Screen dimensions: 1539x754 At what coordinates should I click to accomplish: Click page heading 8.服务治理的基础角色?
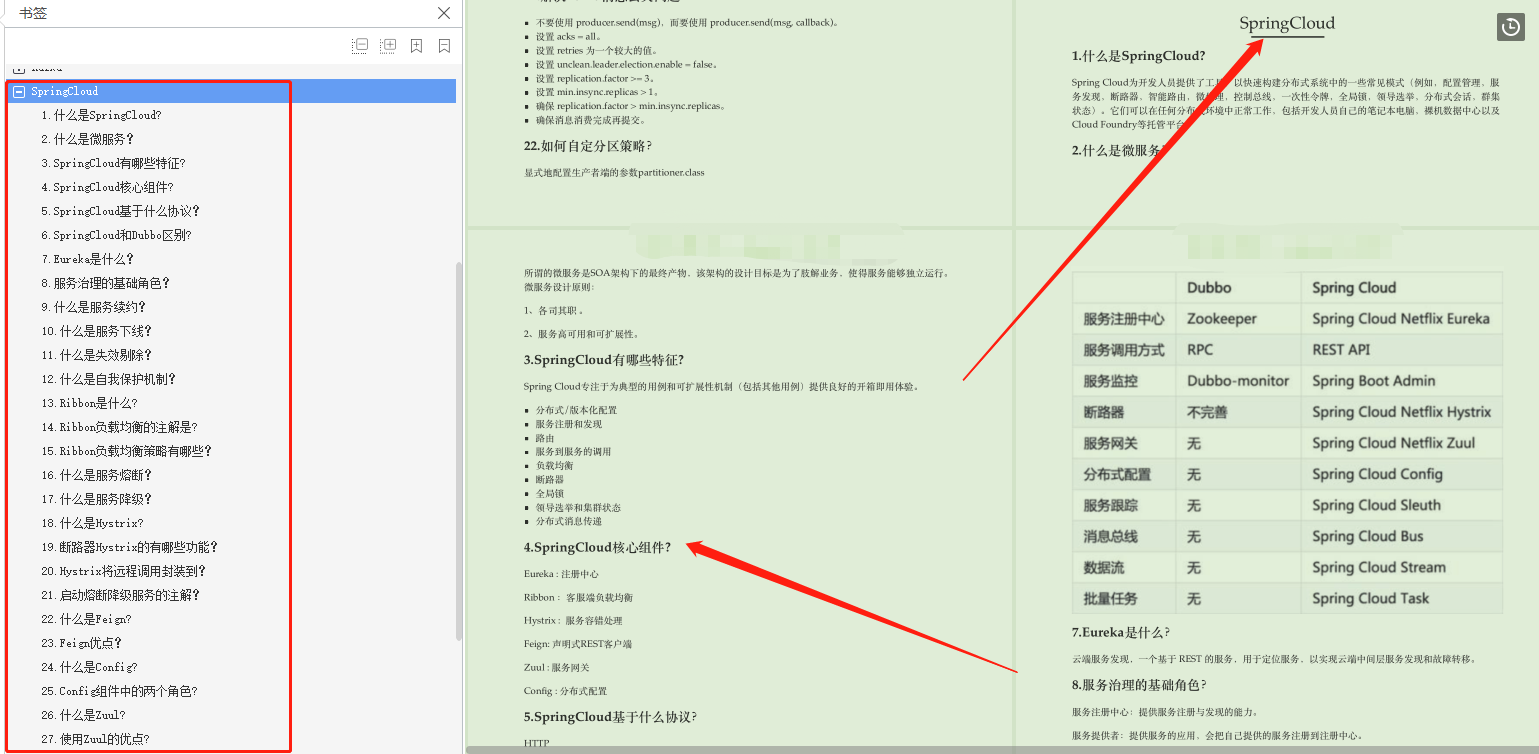[x=1138, y=685]
